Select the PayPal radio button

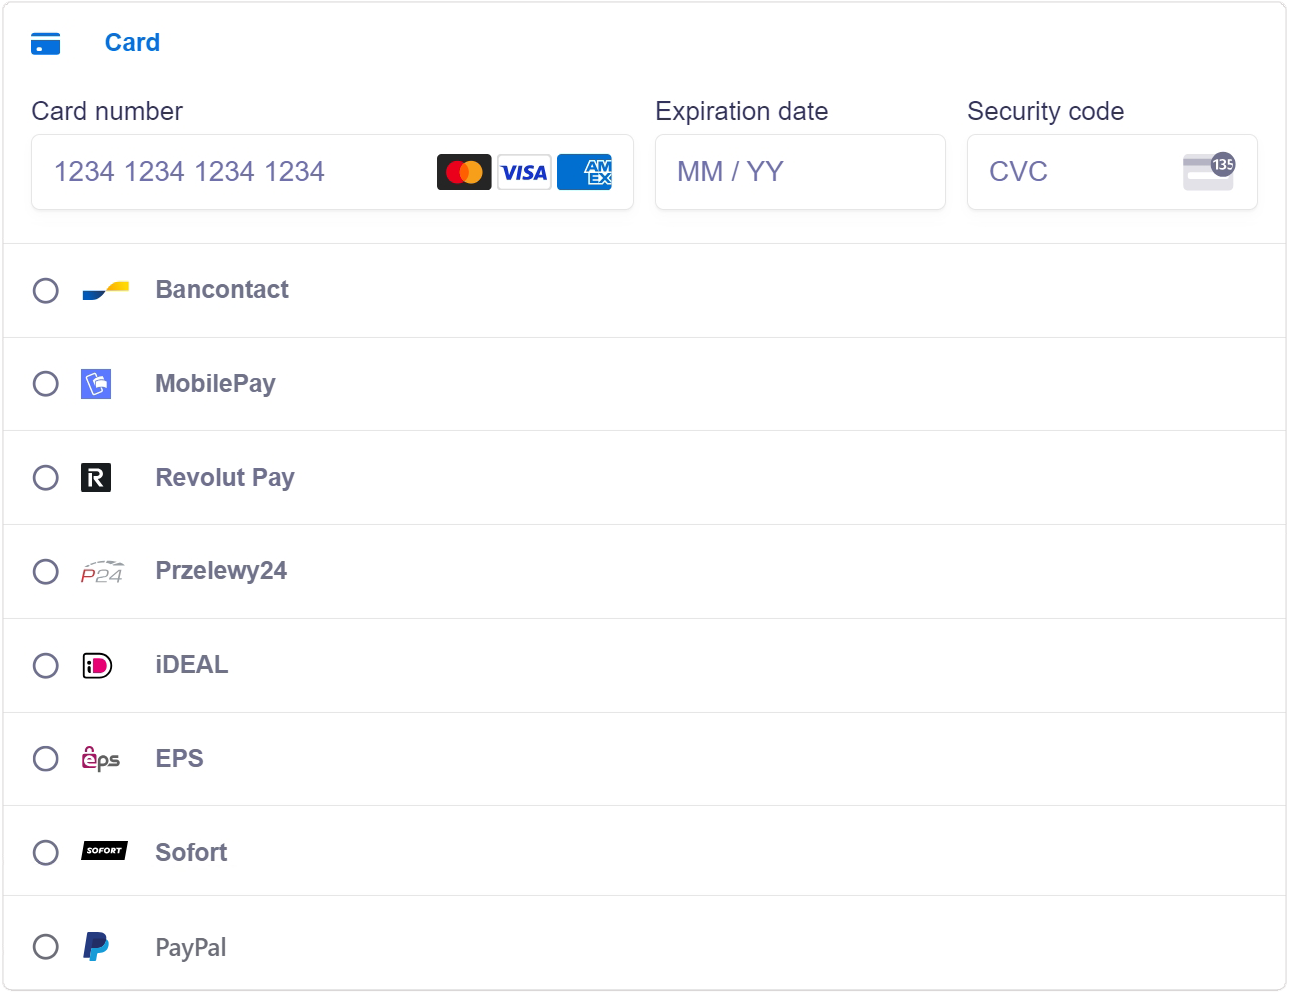point(46,947)
